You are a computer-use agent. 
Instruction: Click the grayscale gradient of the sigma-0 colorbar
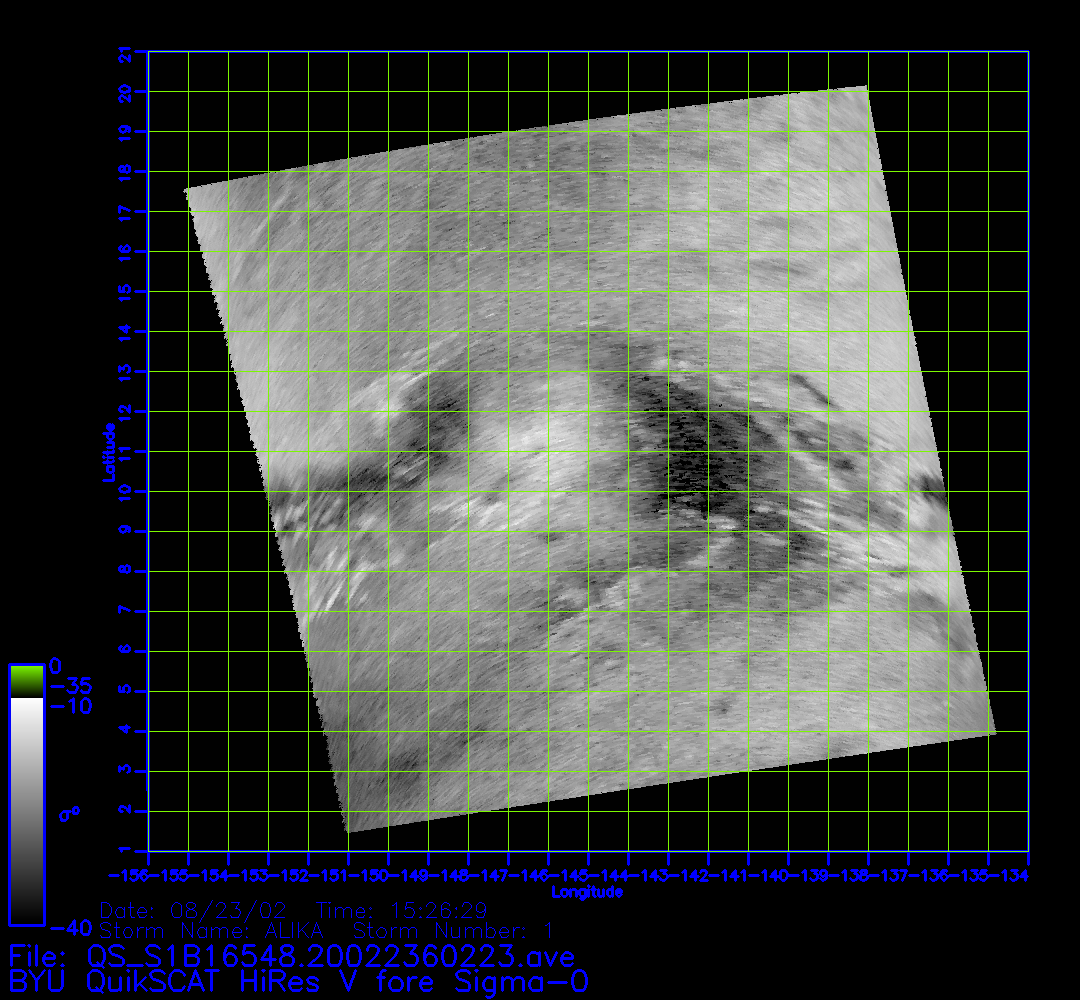(x=26, y=810)
